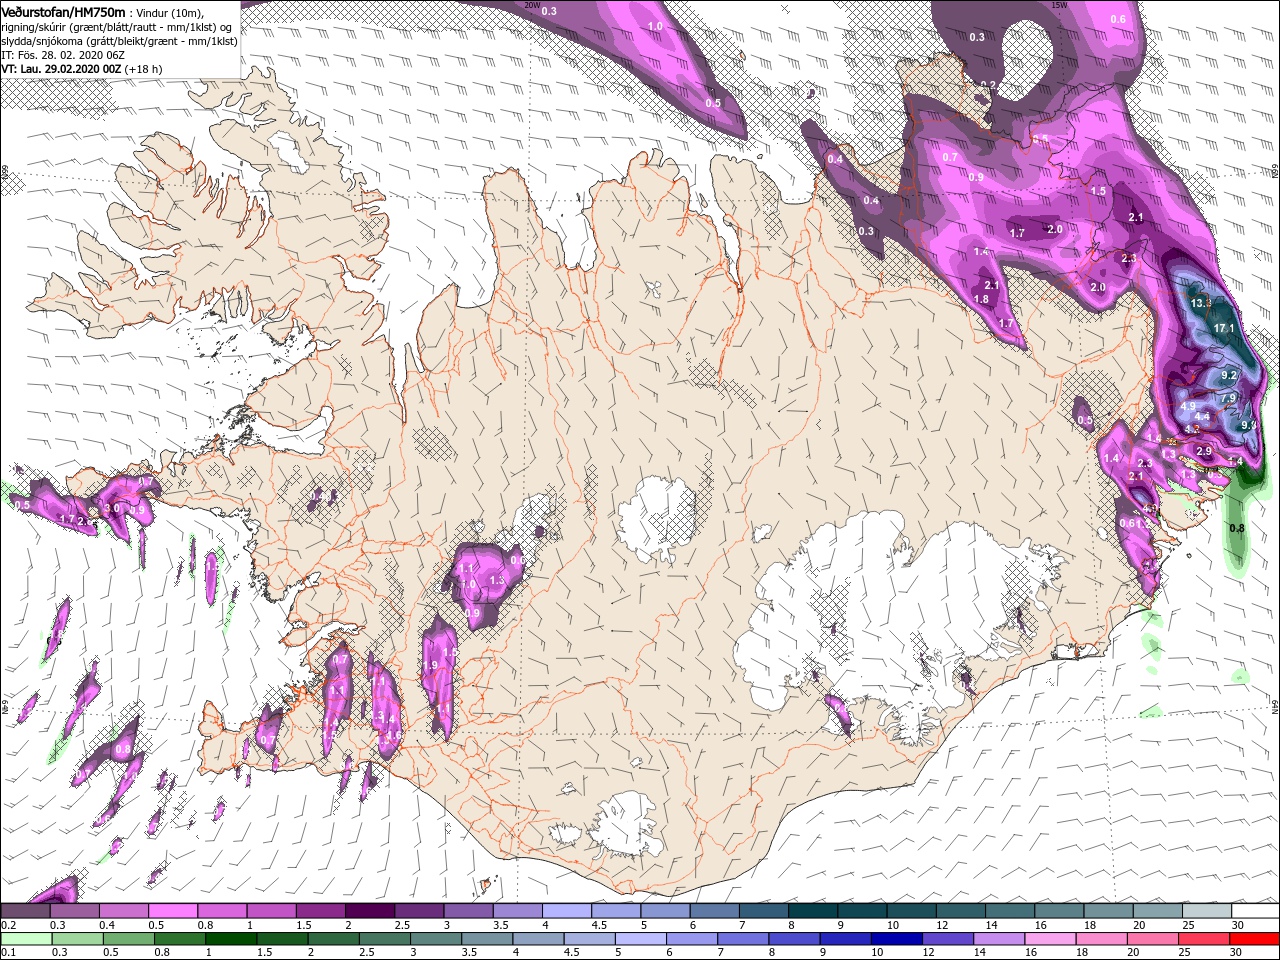Click the 1.8 snowfall value label
This screenshot has width=1280, height=960.
point(981,300)
